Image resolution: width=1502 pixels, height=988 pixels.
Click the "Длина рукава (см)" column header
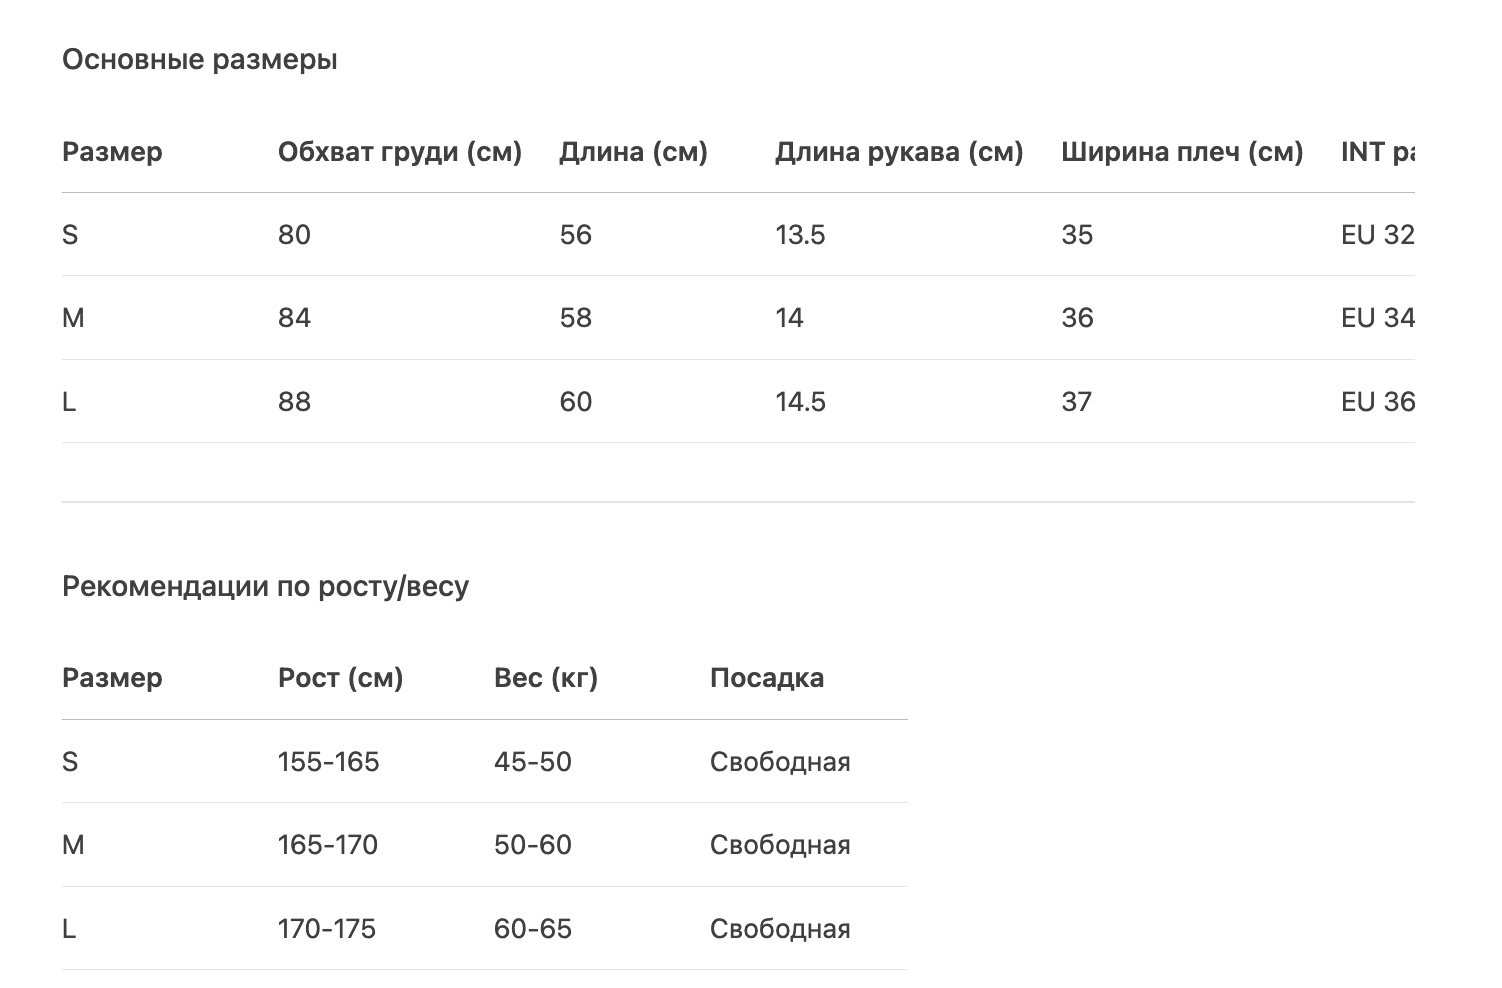[899, 152]
